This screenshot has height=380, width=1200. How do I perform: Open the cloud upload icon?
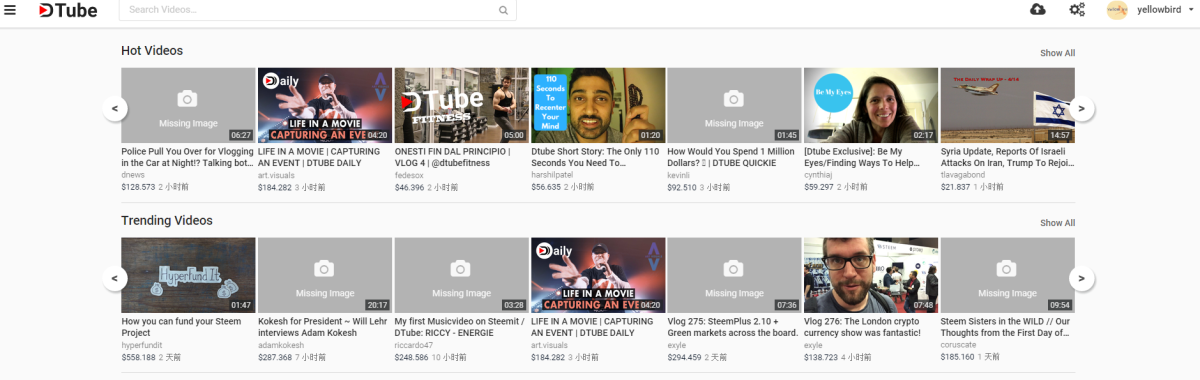tap(1038, 10)
